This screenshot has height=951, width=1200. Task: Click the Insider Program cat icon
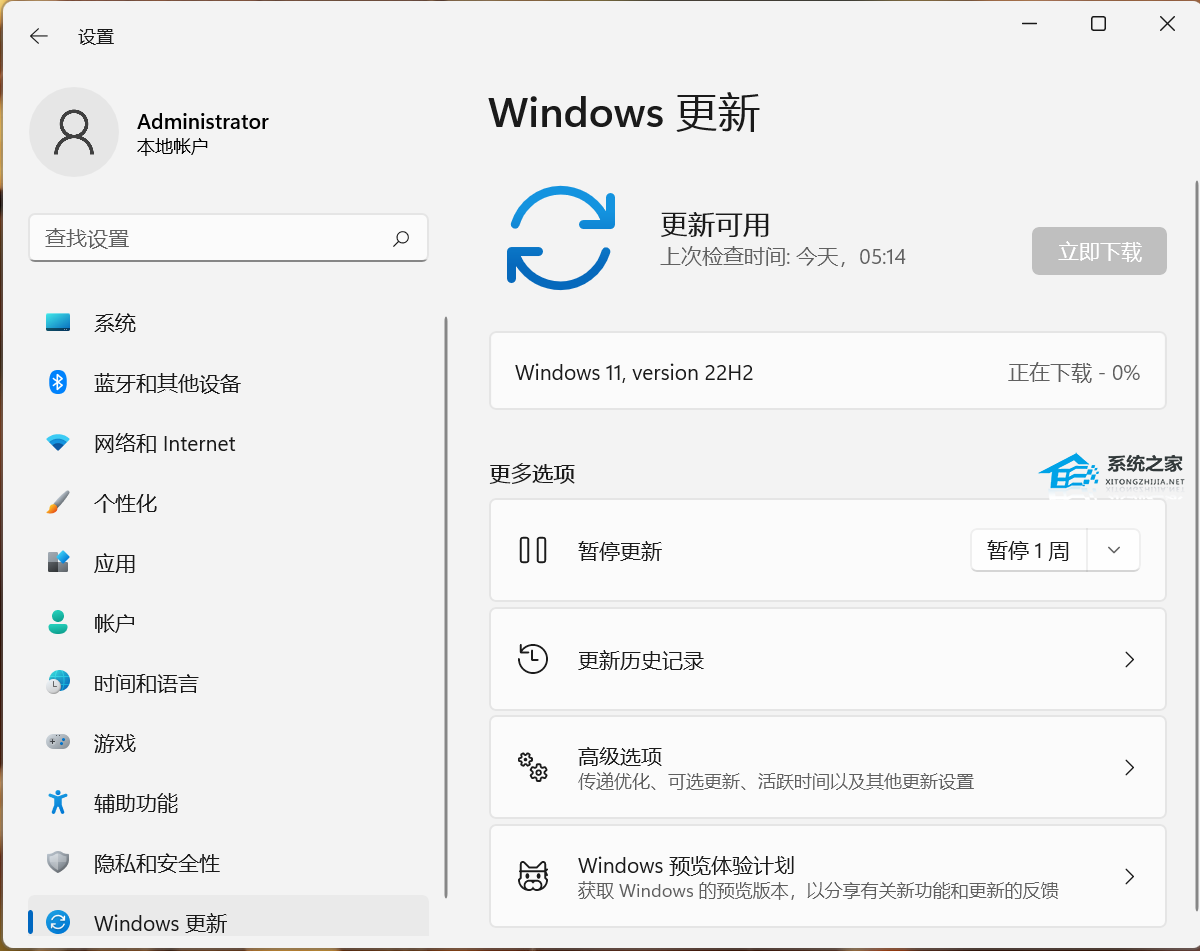coord(533,876)
